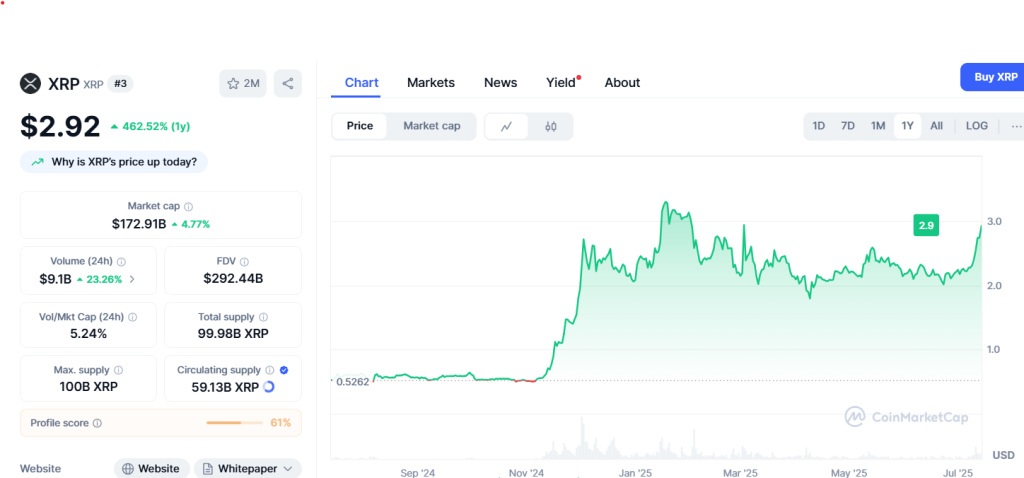The width and height of the screenshot is (1024, 478).
Task: Select the 1M time range
Action: click(x=878, y=126)
